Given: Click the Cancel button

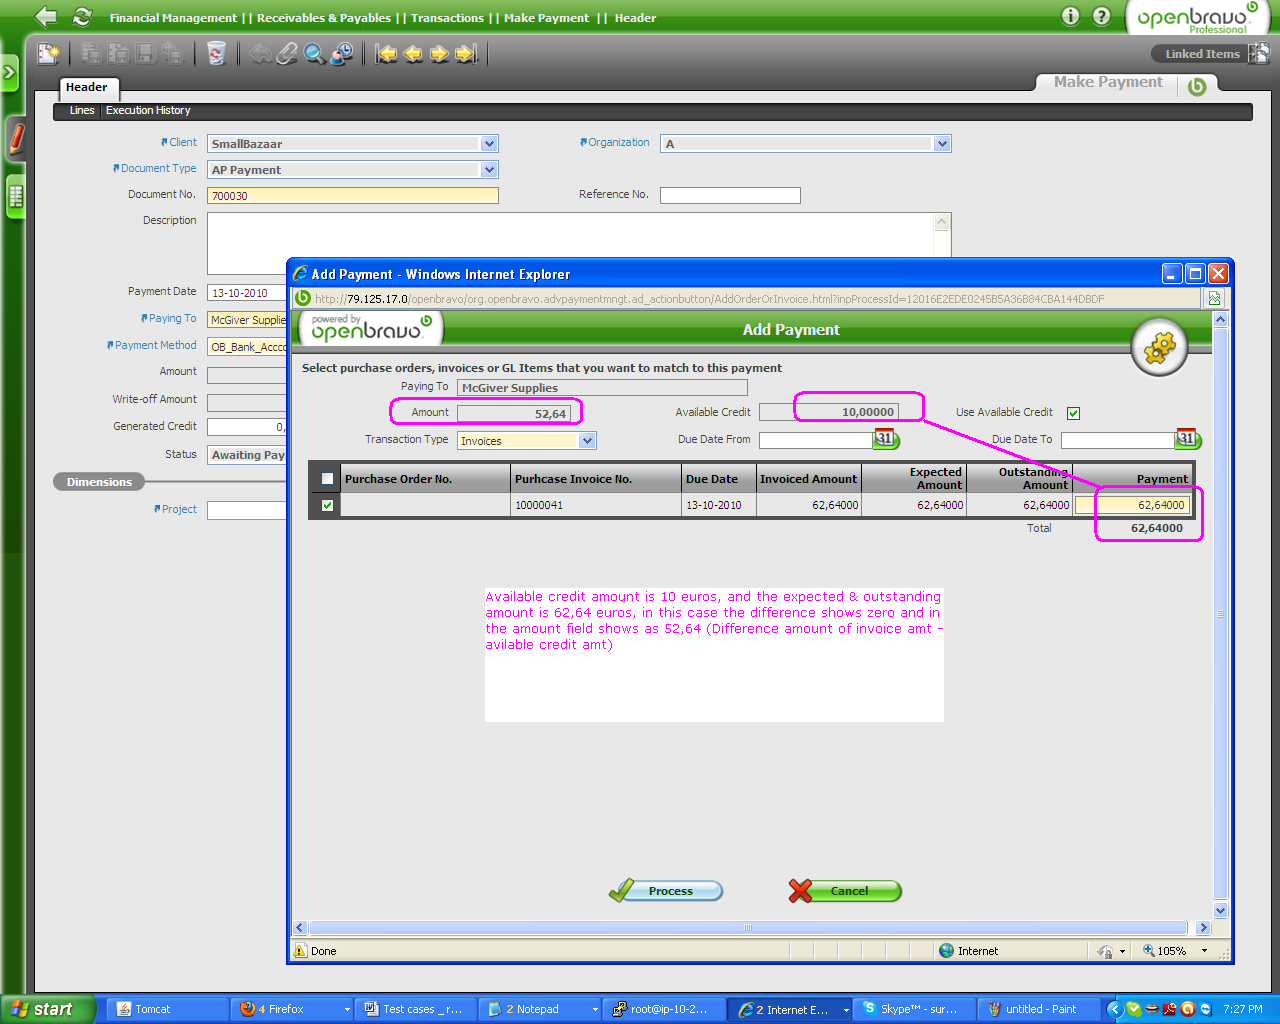Looking at the screenshot, I should 845,891.
